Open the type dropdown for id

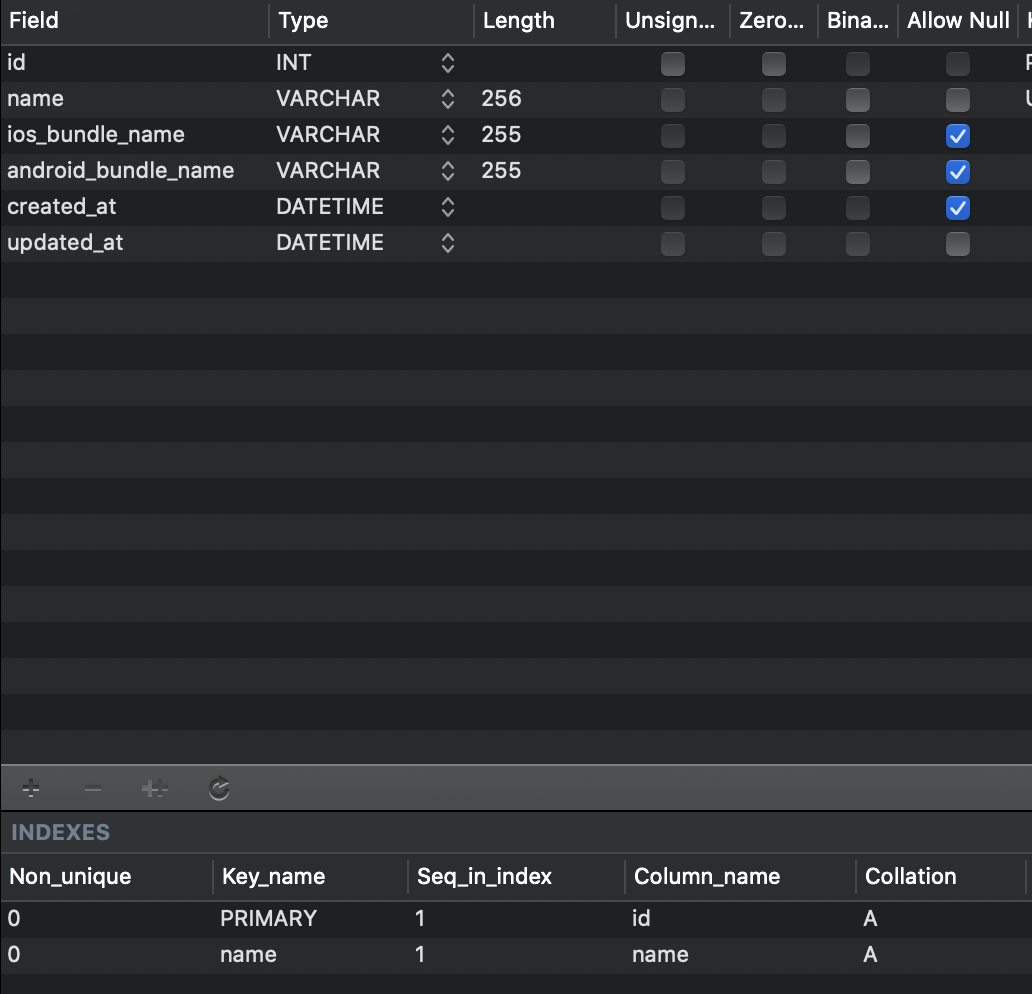[448, 63]
